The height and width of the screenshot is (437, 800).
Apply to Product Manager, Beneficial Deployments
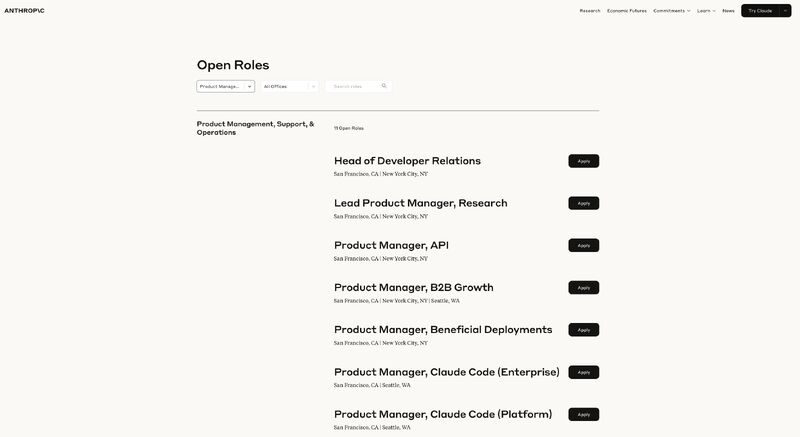pyautogui.click(x=584, y=330)
